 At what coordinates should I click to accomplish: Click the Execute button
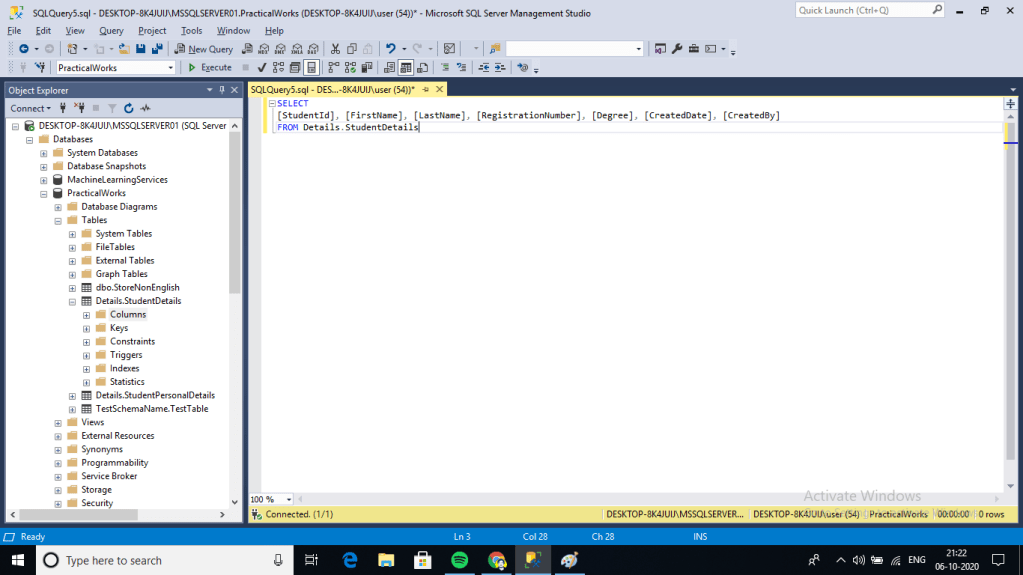click(210, 68)
